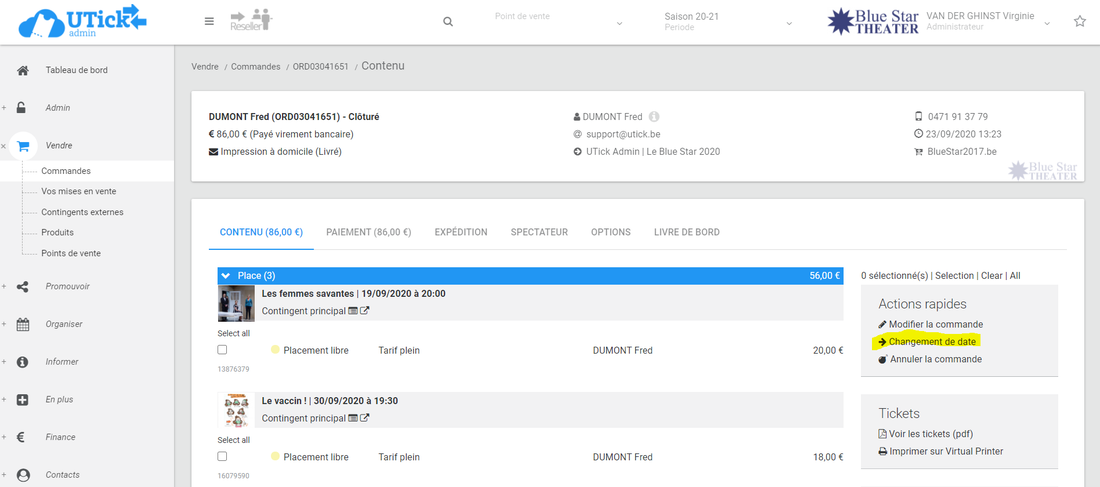
Task: Click the hamburger menu icon
Action: pyautogui.click(x=209, y=21)
